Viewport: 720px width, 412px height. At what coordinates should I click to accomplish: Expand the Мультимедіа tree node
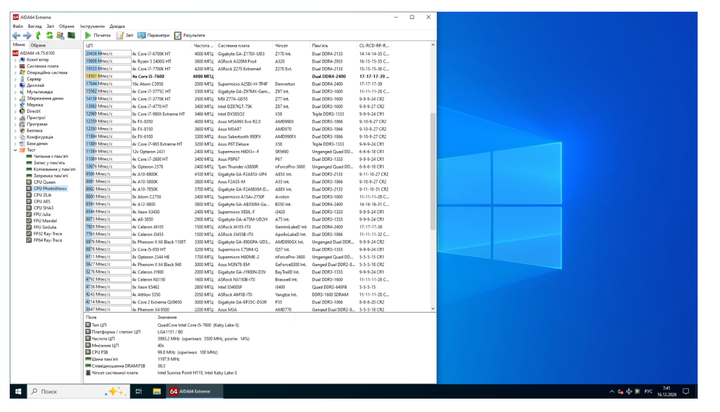(x=15, y=92)
